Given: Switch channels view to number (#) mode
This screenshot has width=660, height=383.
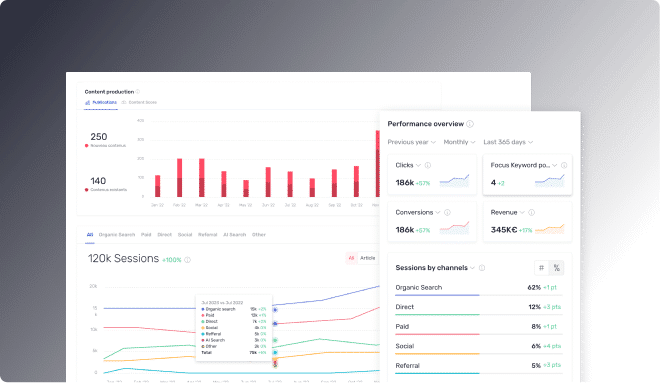Looking at the screenshot, I should coord(541,268).
